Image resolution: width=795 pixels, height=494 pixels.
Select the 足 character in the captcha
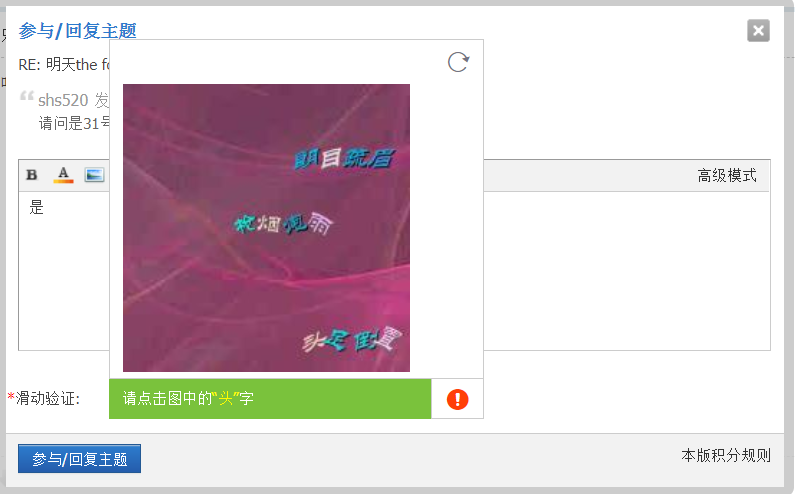(337, 340)
